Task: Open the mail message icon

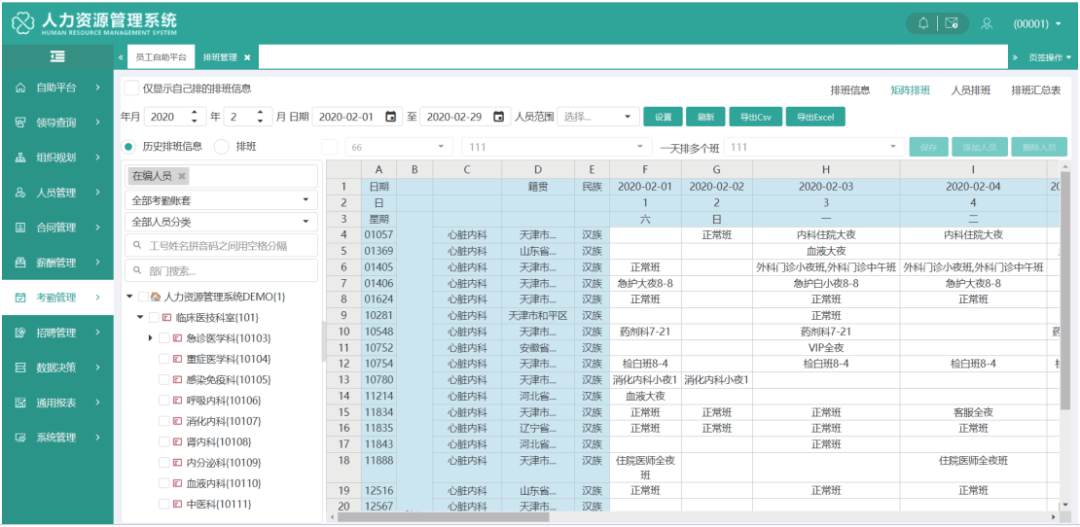Action: pyautogui.click(x=951, y=23)
